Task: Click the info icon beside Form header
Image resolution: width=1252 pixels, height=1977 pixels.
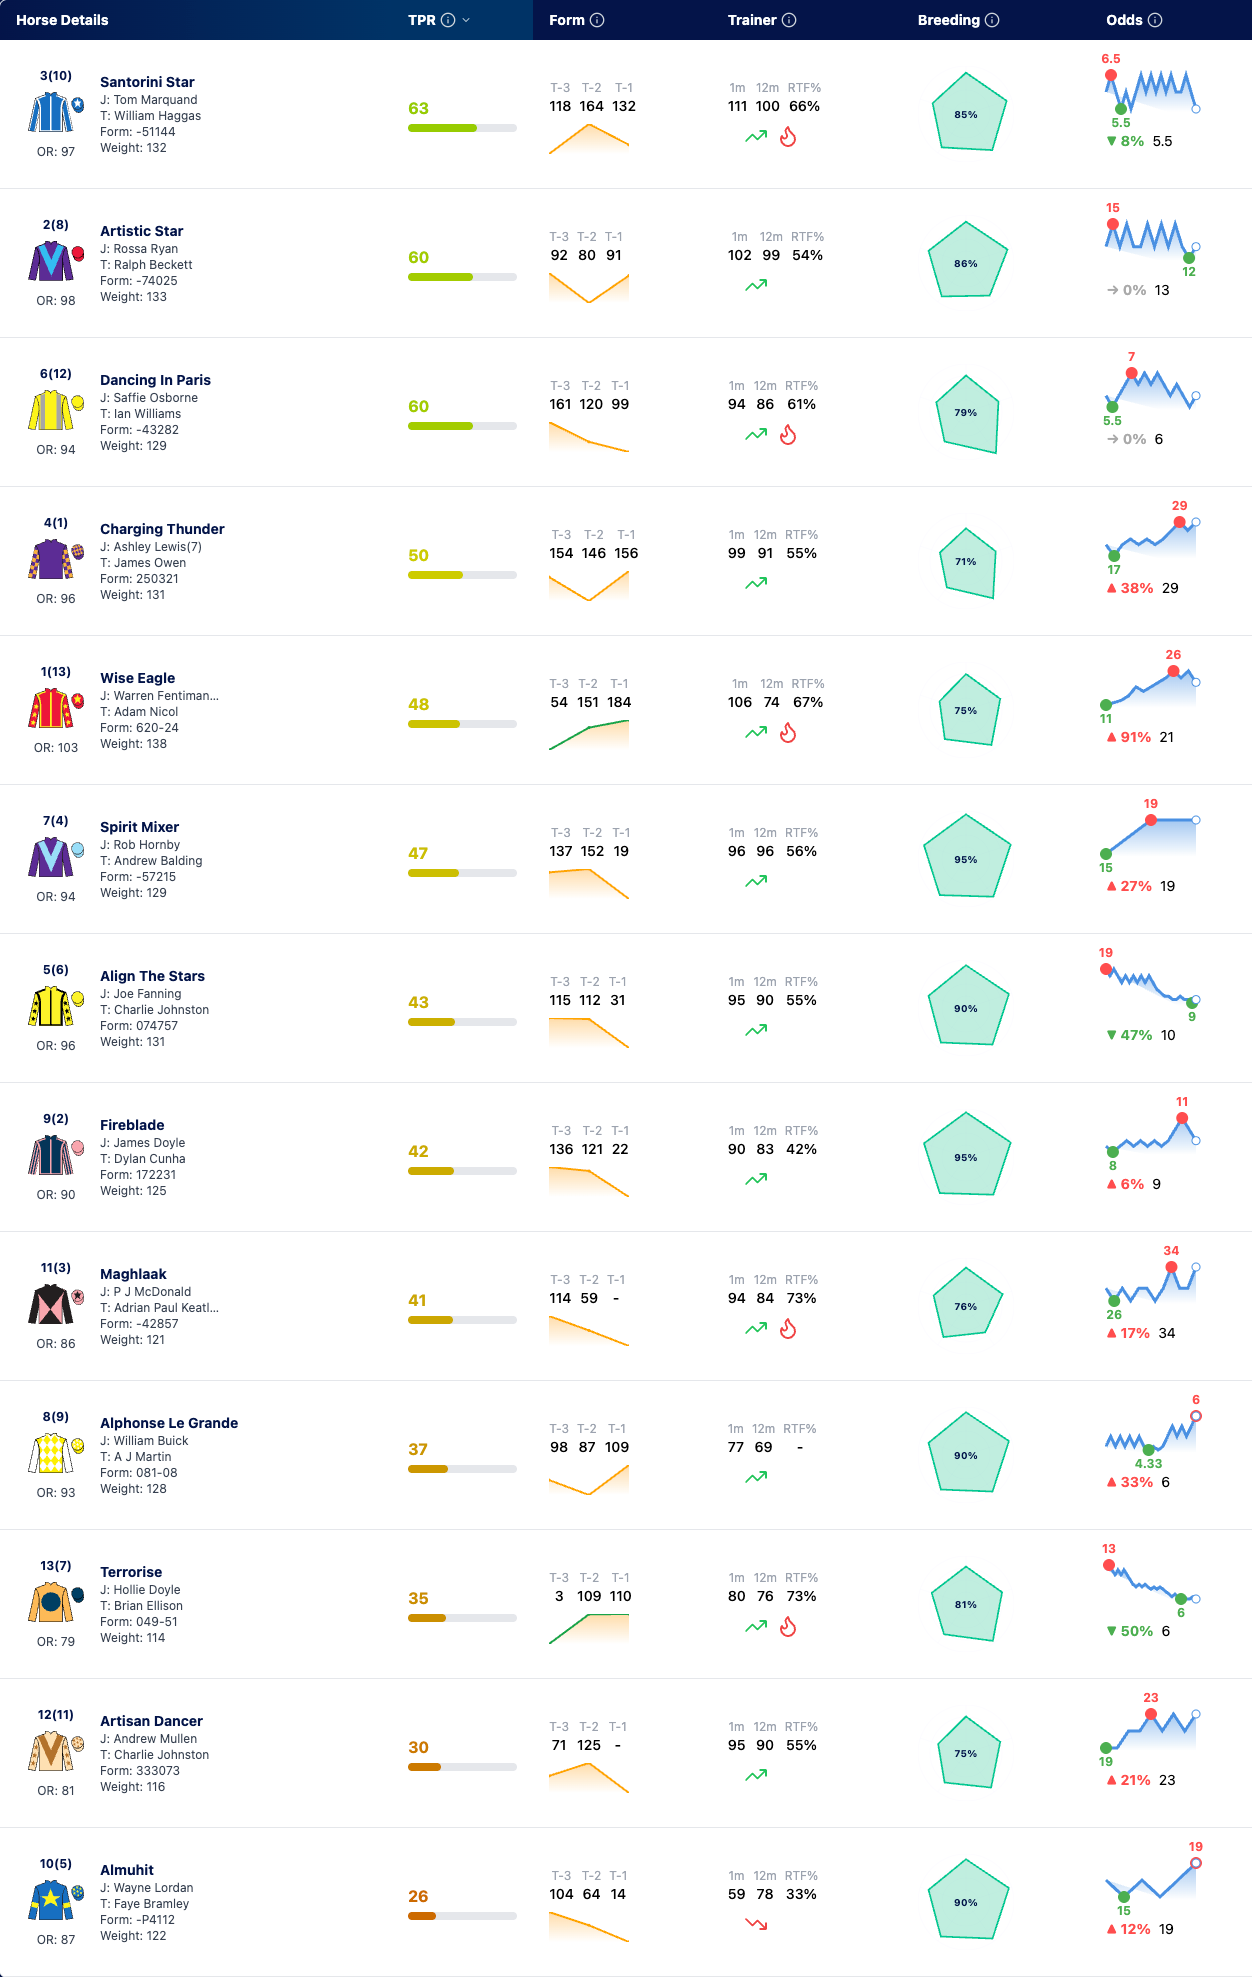Action: click(597, 20)
